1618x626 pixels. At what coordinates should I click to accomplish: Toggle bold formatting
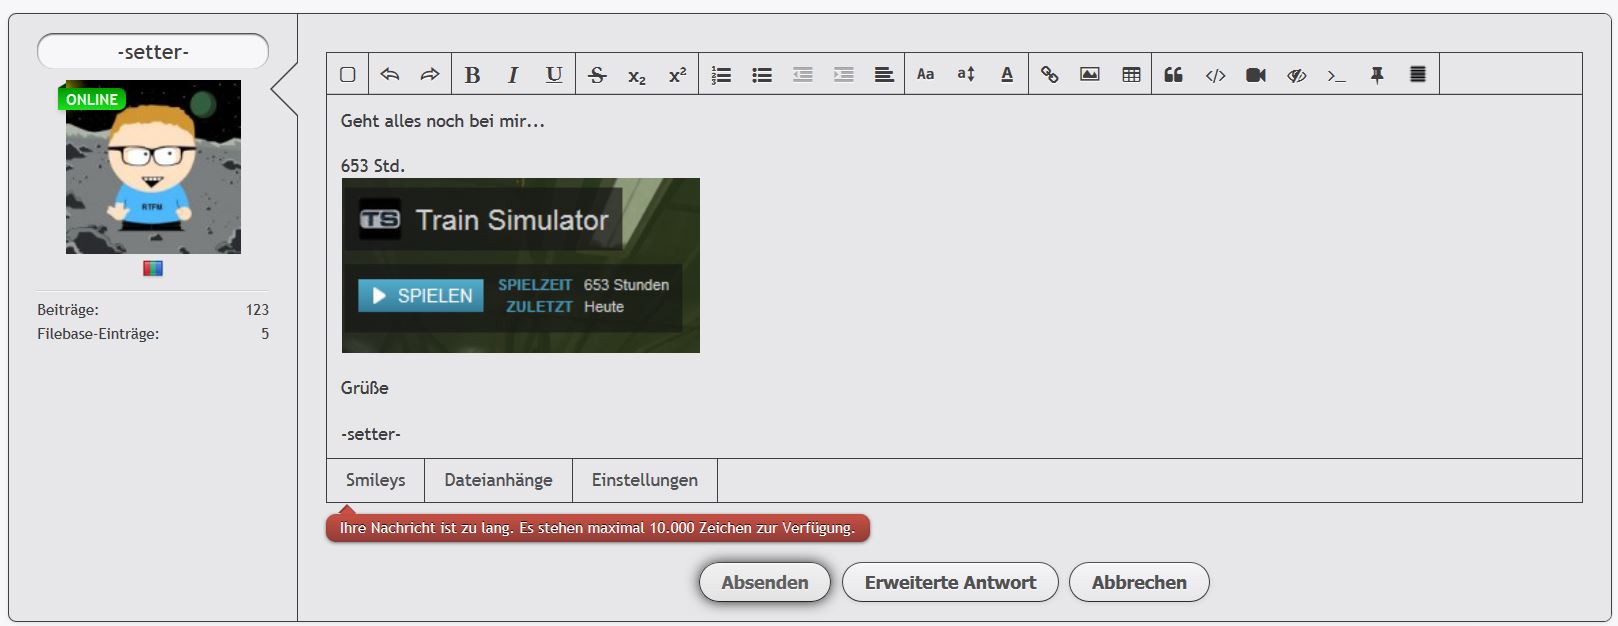click(x=473, y=74)
